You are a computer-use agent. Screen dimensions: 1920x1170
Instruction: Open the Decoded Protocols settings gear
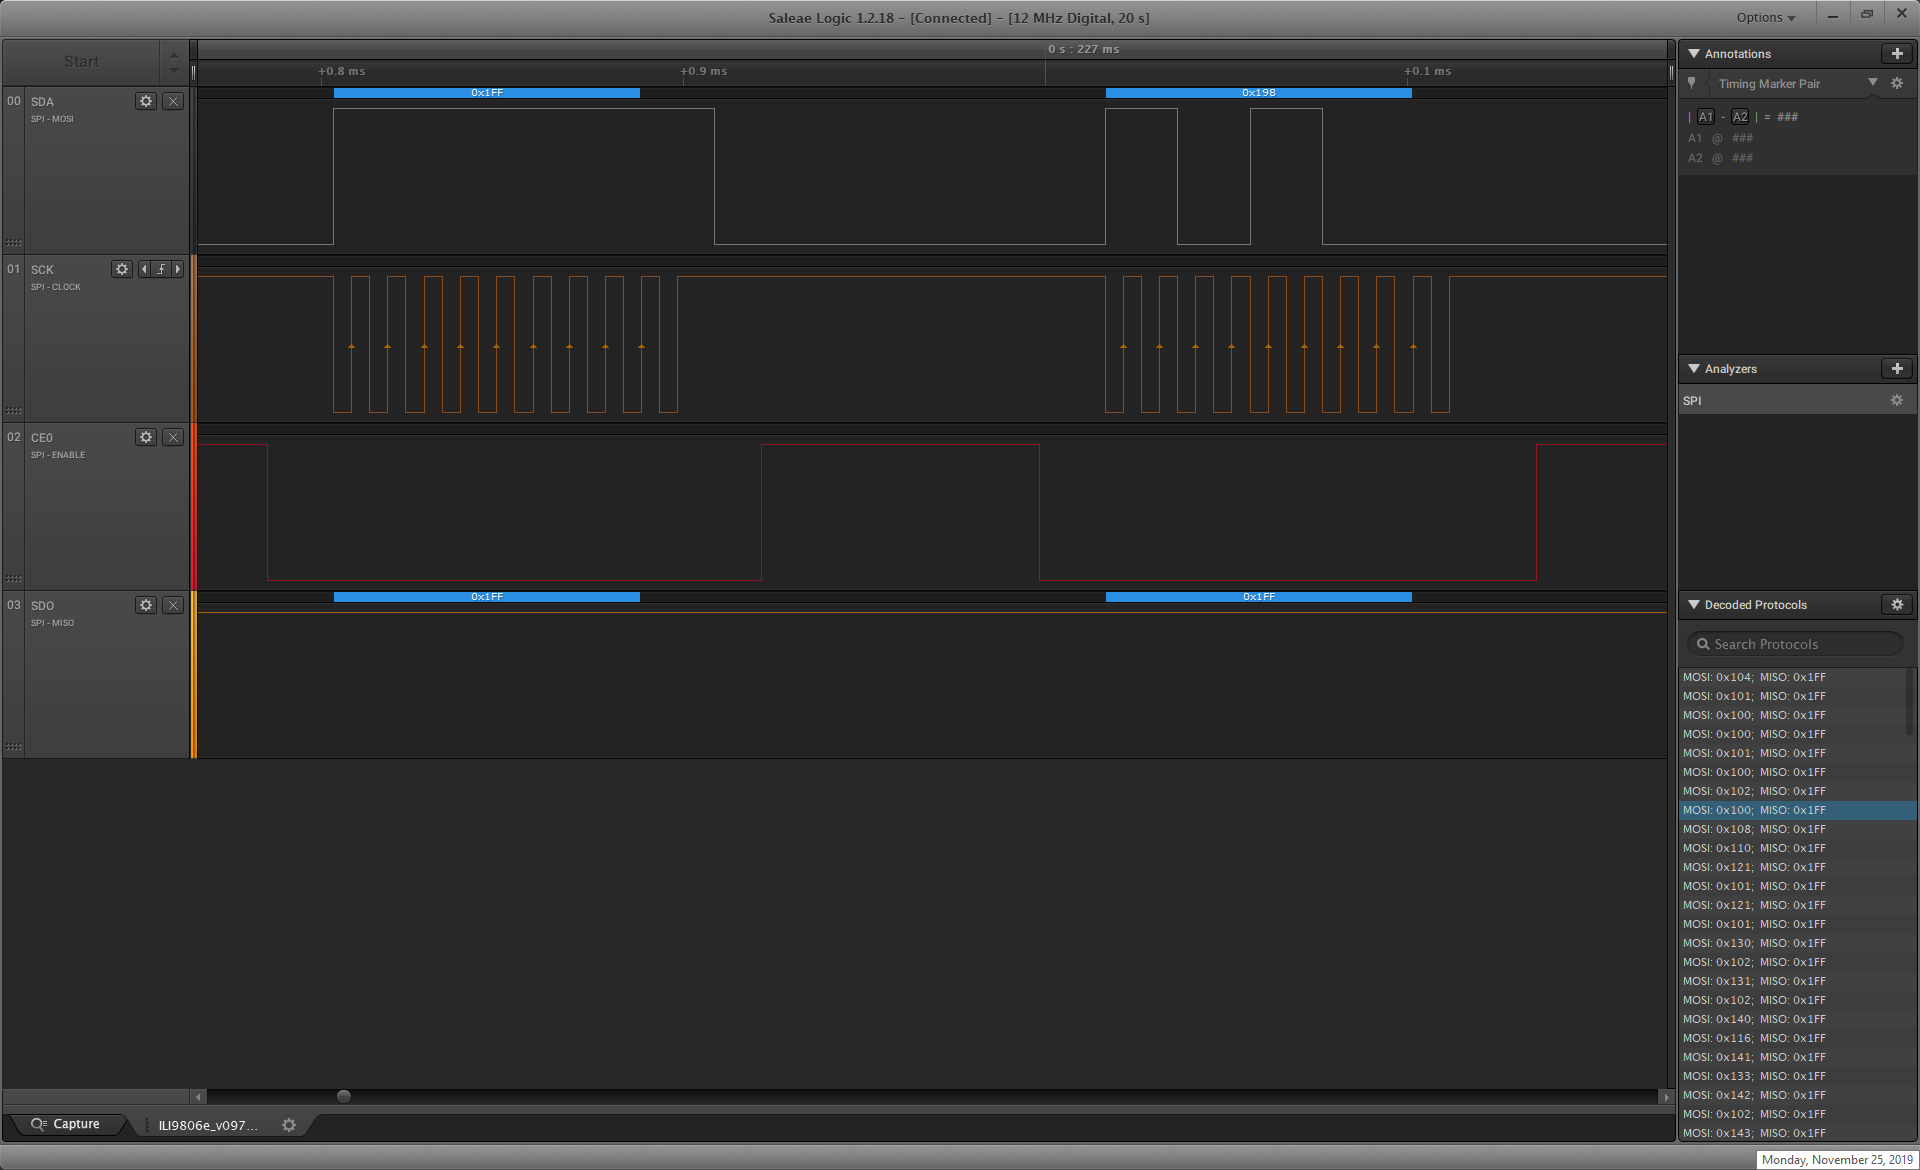point(1897,605)
